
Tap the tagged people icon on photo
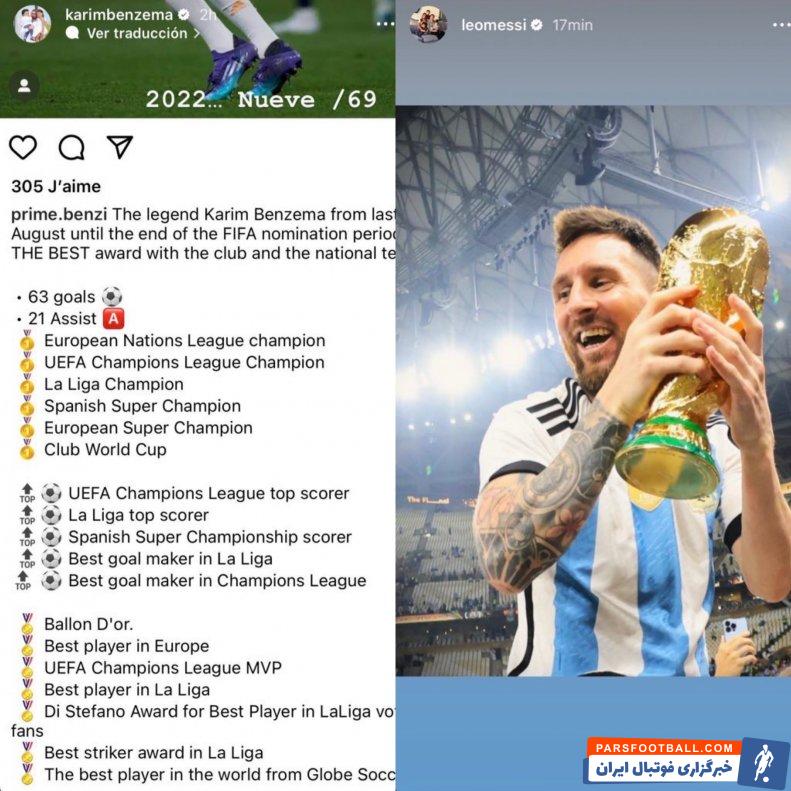coord(24,86)
